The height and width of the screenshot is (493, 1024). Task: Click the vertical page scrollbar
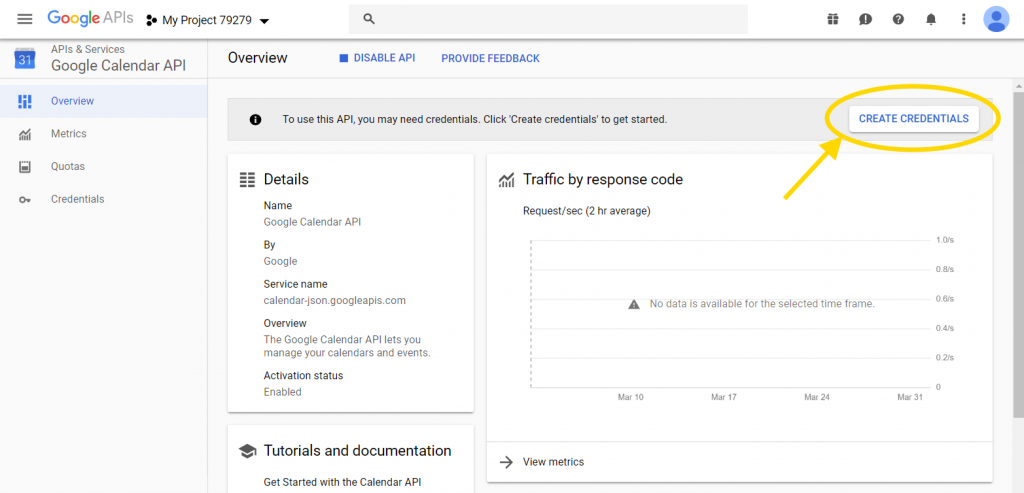(1018, 255)
